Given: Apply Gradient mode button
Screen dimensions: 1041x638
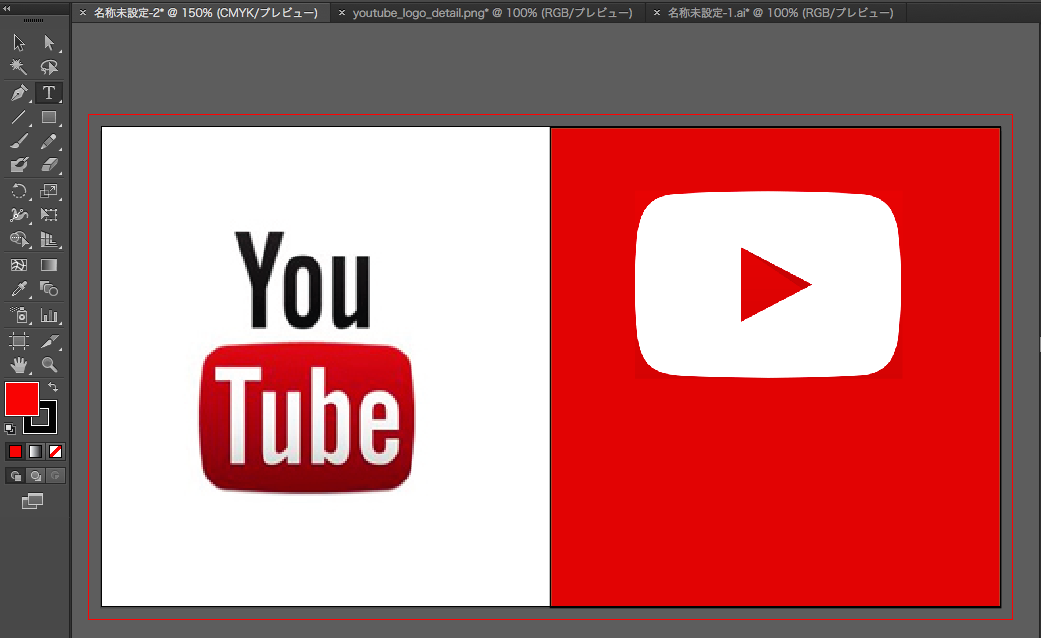Looking at the screenshot, I should (35, 451).
